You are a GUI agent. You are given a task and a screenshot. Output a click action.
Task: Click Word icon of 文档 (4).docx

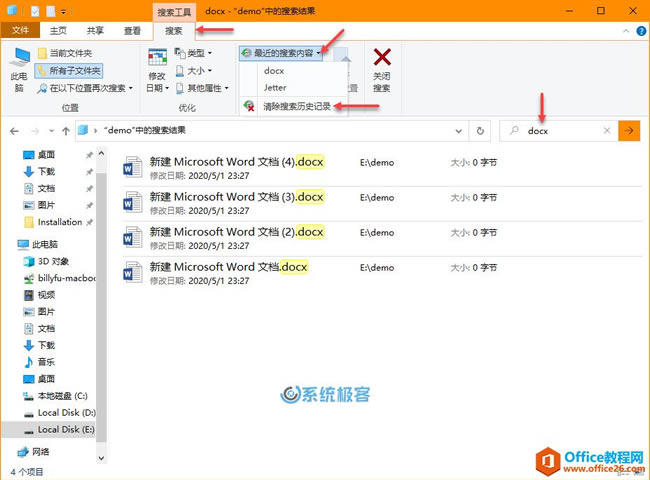coord(133,168)
